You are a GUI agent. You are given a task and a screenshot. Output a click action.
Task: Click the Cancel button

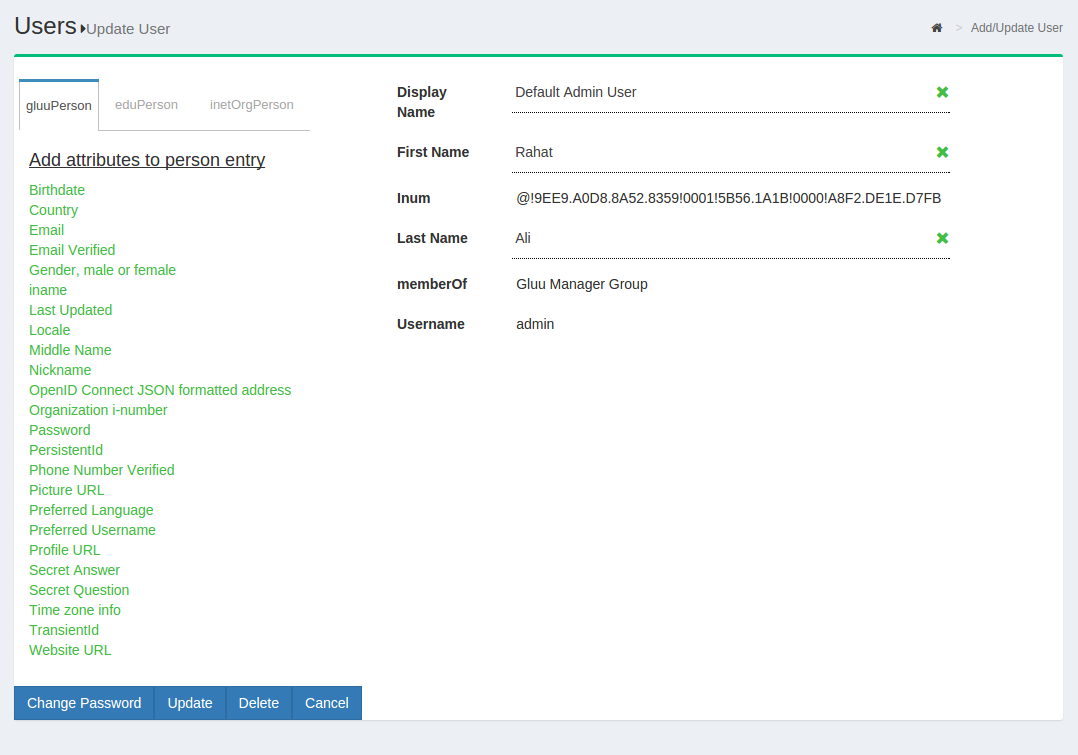coord(326,703)
